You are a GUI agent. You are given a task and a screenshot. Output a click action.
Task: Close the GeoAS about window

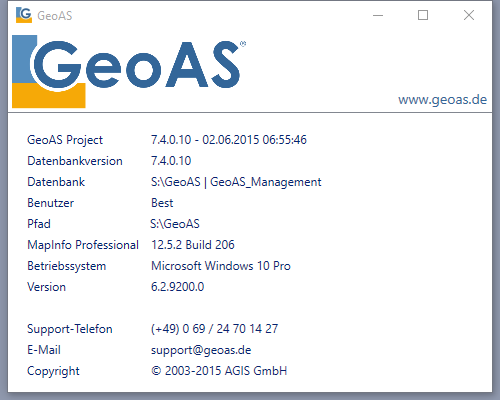(469, 15)
